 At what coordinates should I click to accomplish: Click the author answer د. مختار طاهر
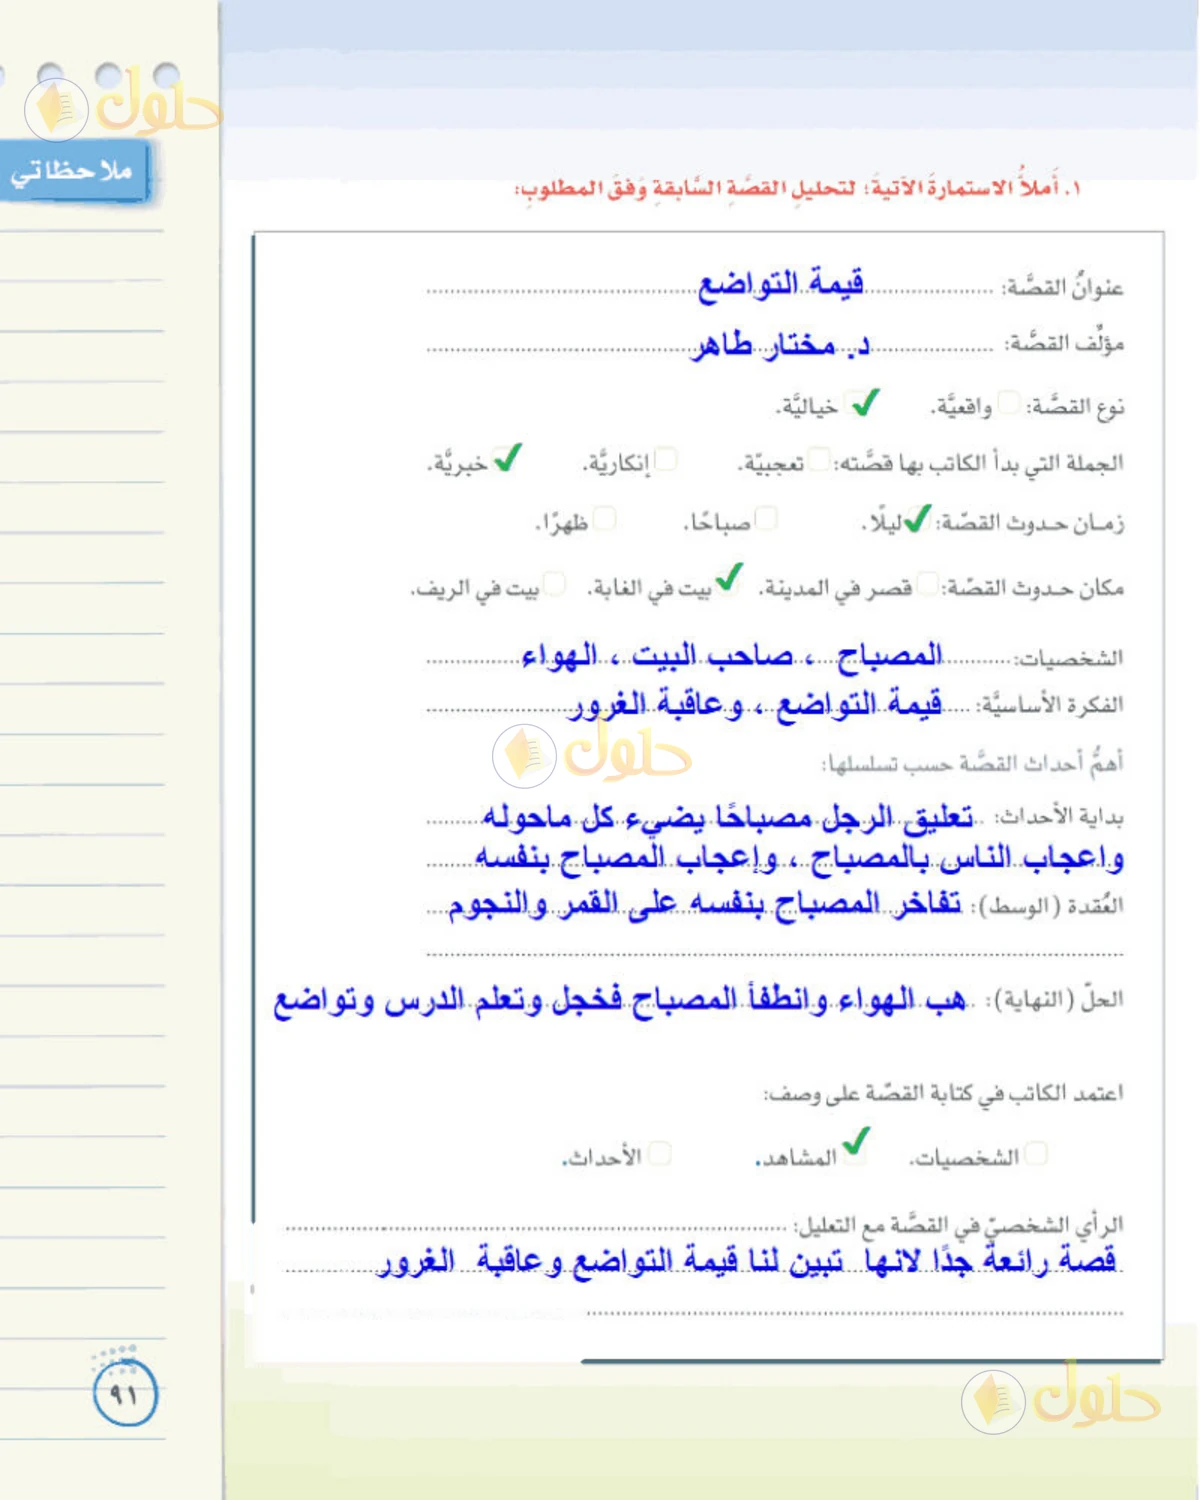click(780, 344)
